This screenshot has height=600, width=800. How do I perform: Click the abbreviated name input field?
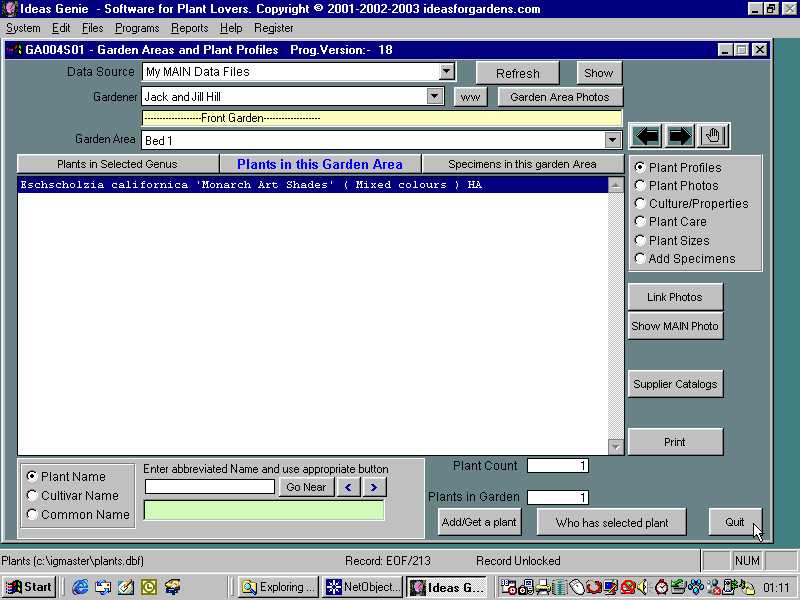209,487
